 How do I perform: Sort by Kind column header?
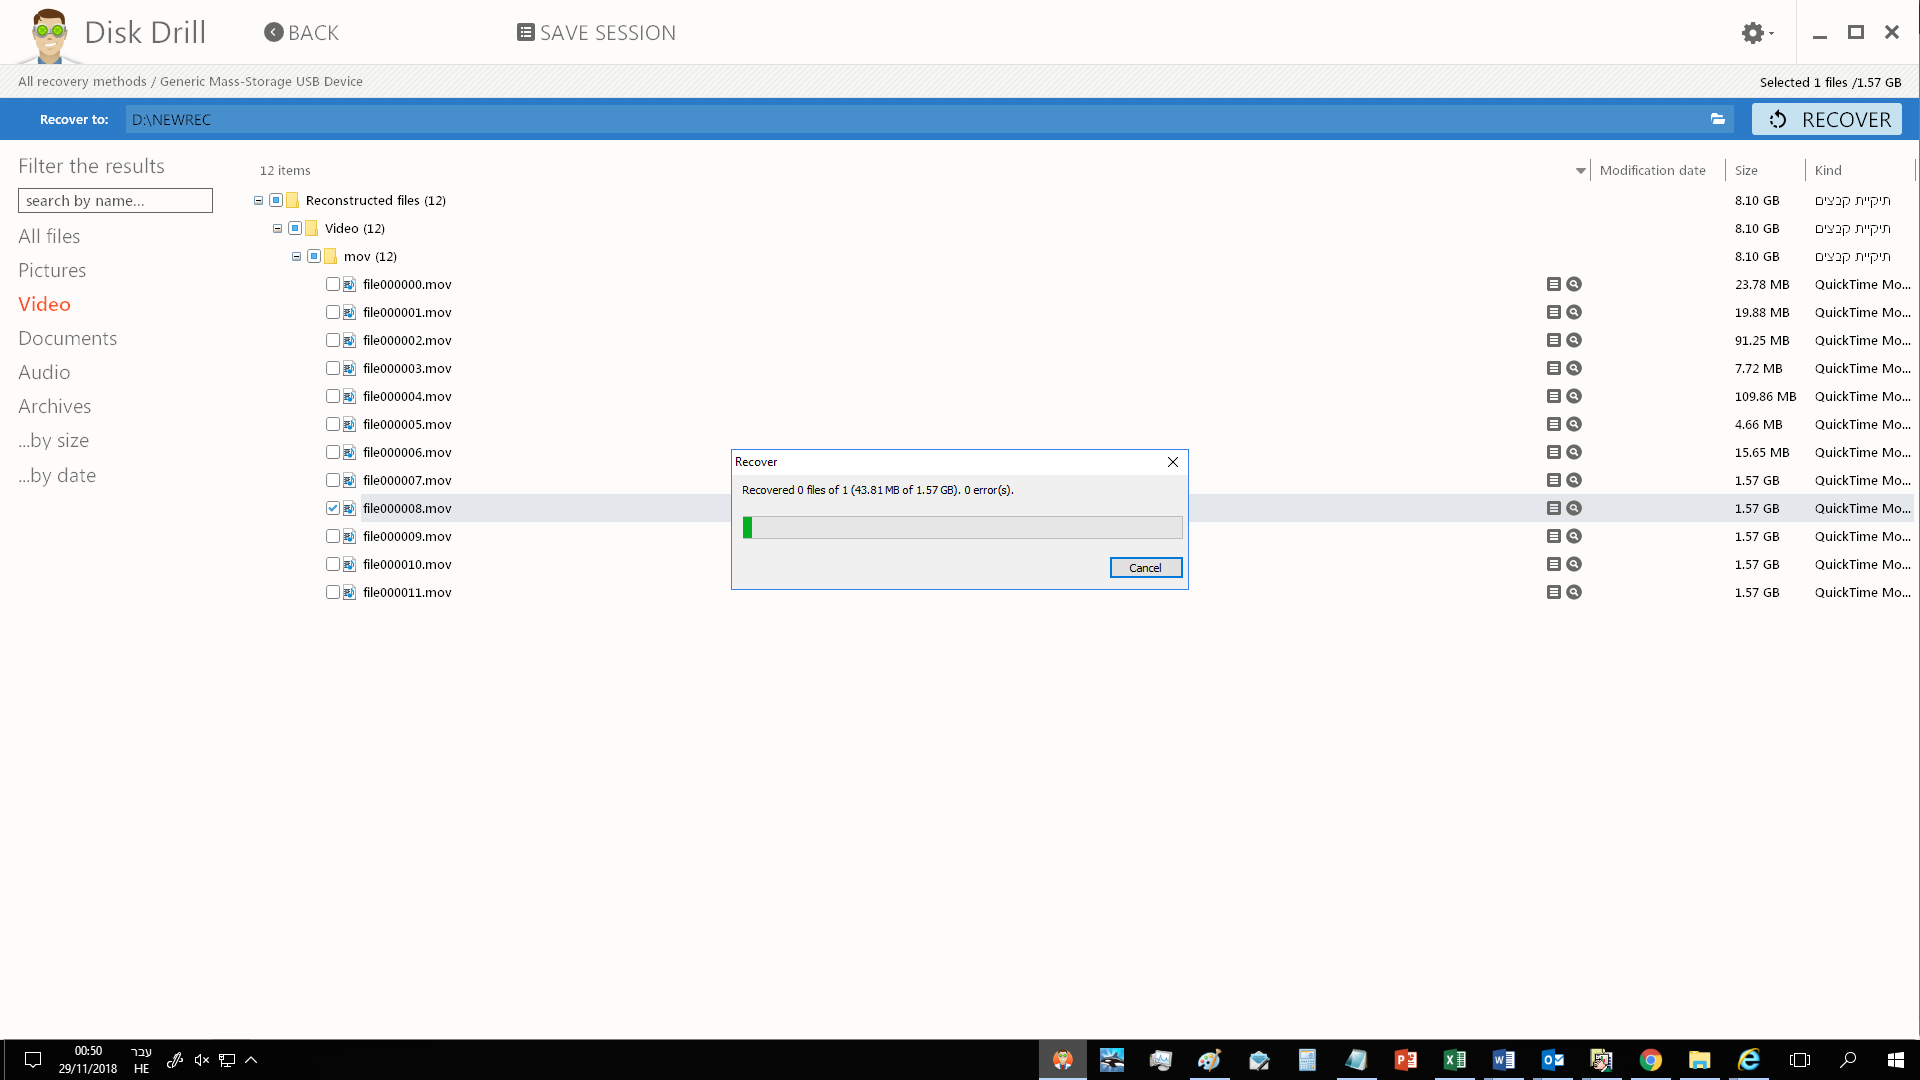1828,170
